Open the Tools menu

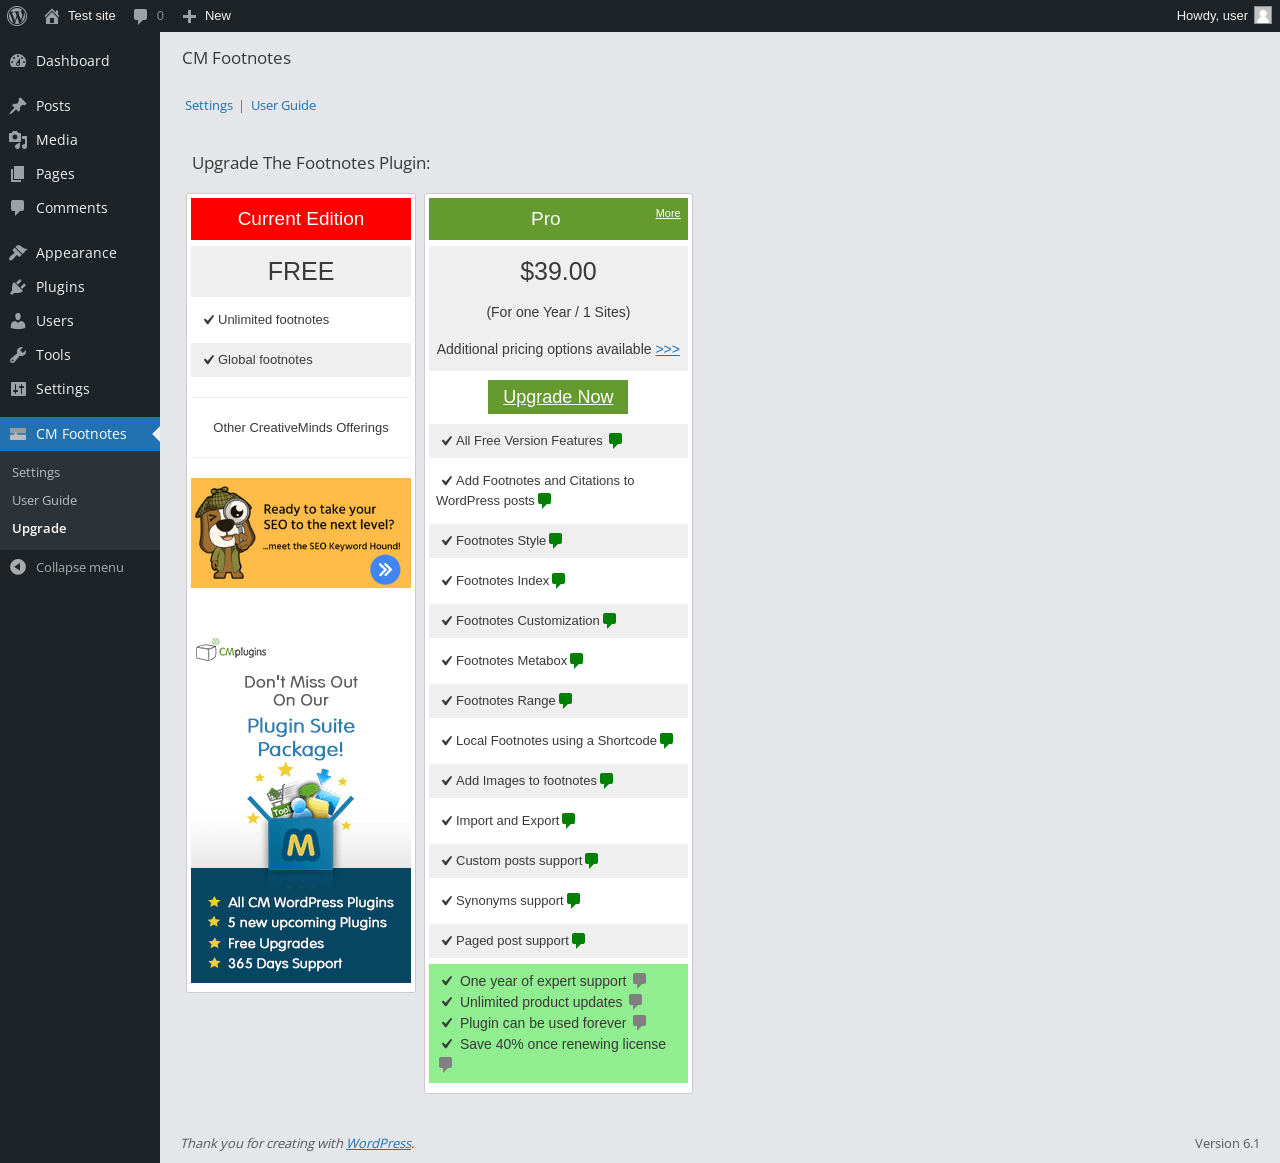click(x=80, y=355)
